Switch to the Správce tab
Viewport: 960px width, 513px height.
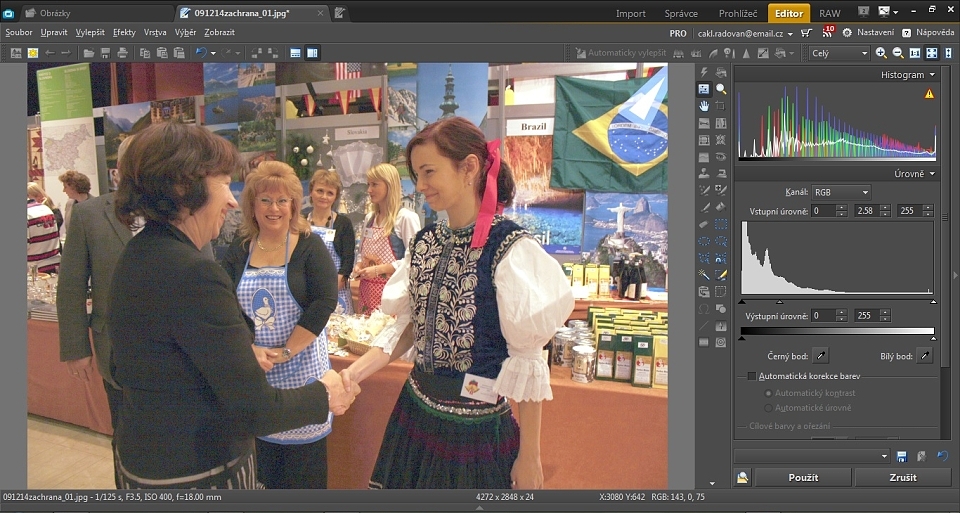coord(681,13)
